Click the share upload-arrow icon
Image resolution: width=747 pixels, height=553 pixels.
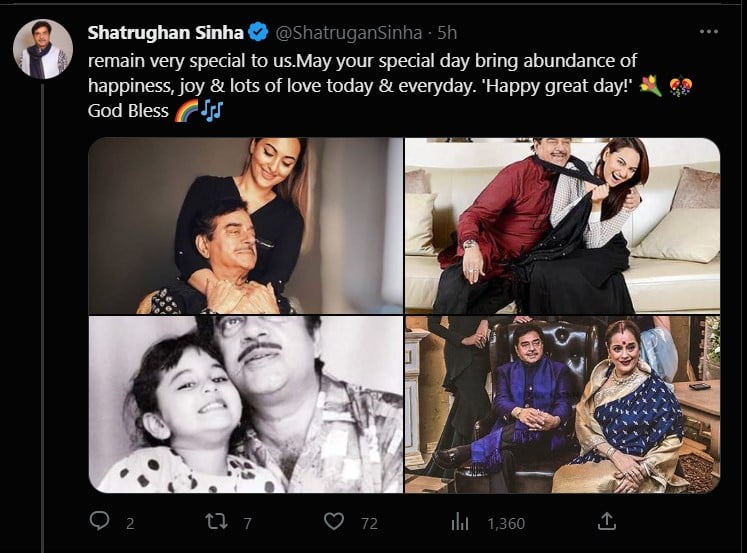[606, 521]
